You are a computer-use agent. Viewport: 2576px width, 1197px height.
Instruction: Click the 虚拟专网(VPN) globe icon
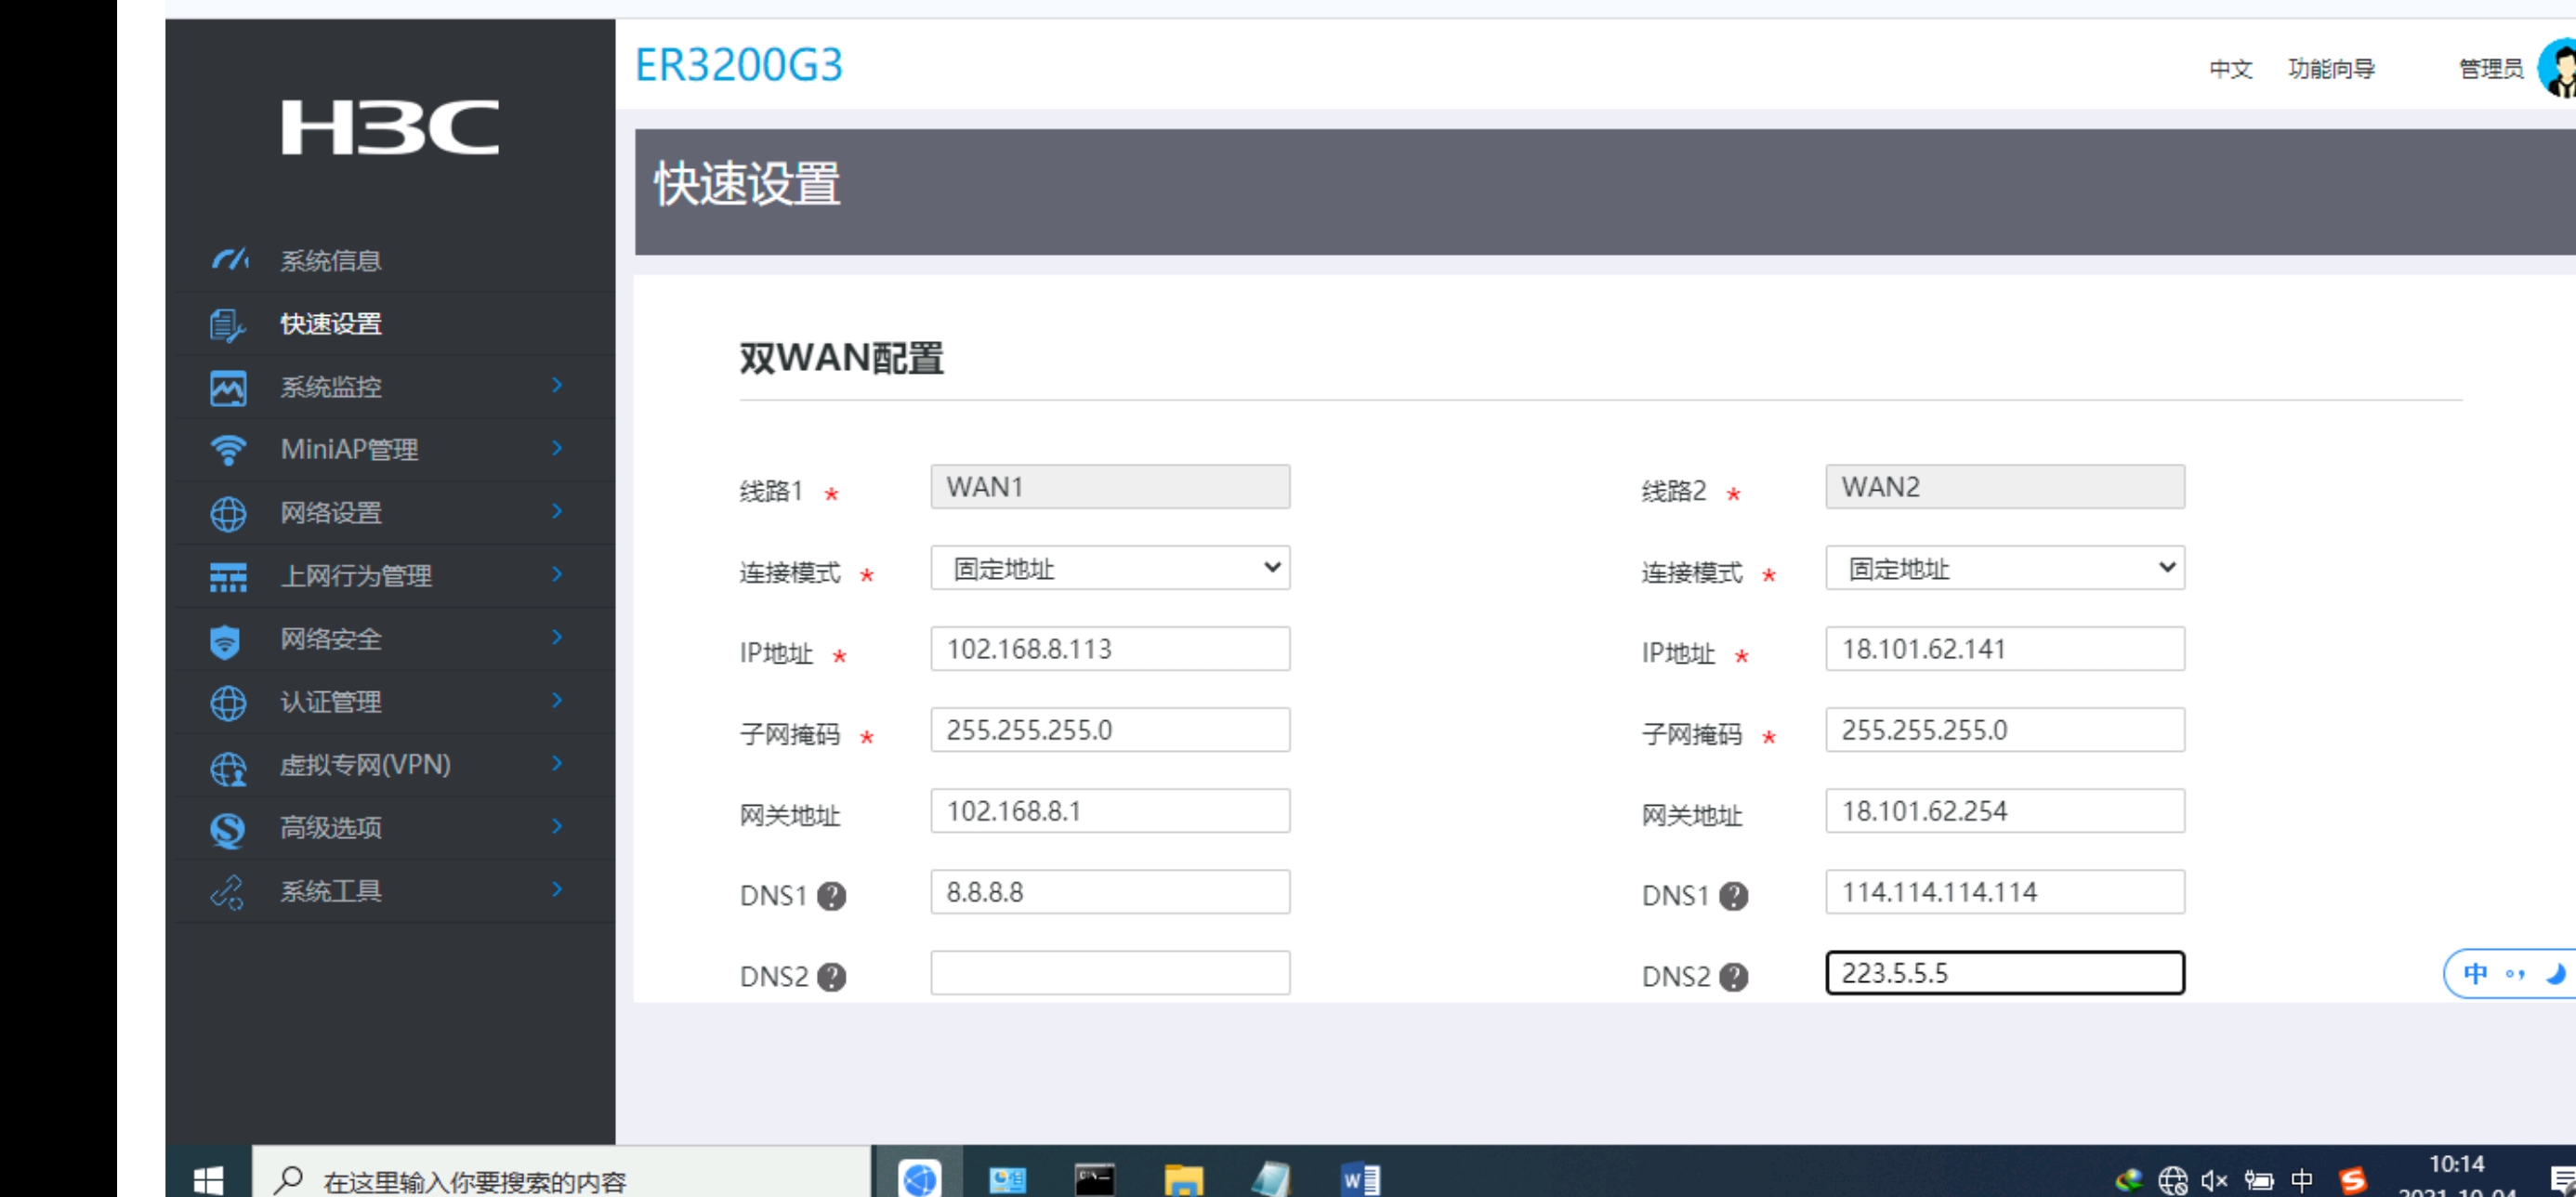pos(228,767)
